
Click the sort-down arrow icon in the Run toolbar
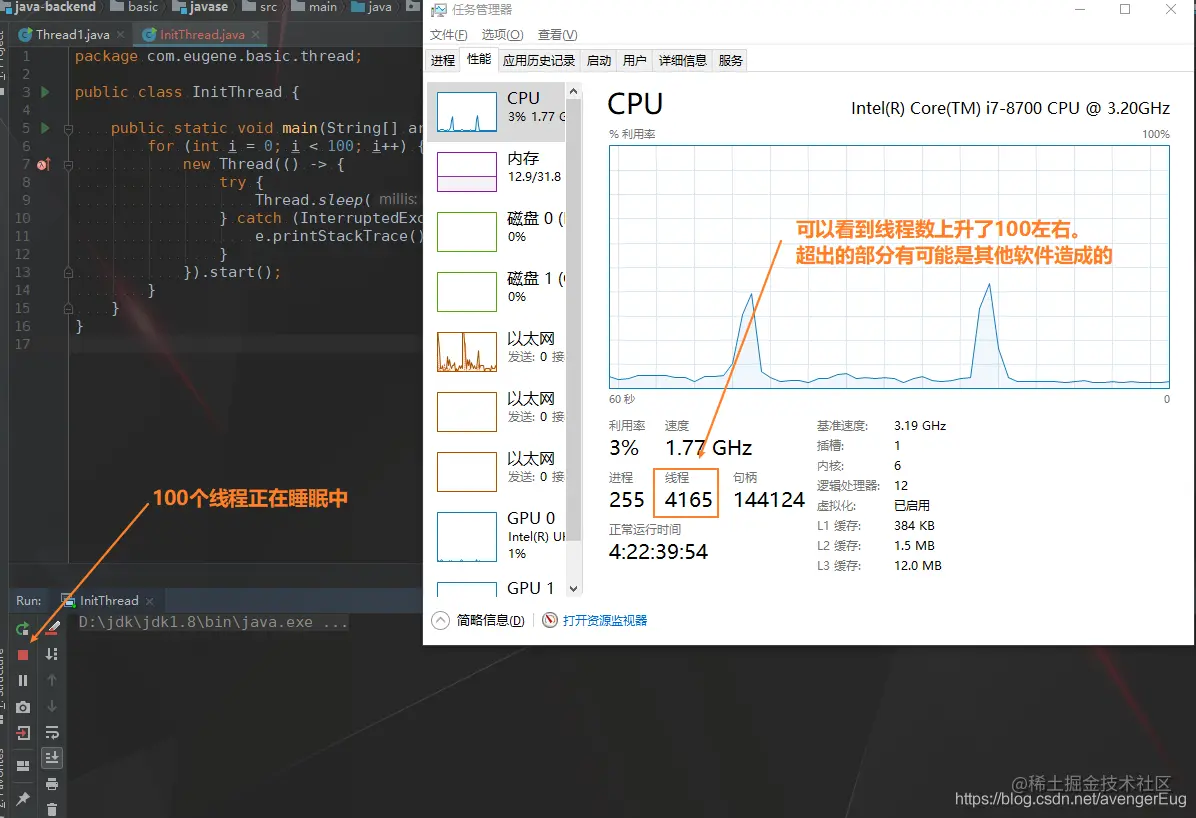click(x=52, y=655)
